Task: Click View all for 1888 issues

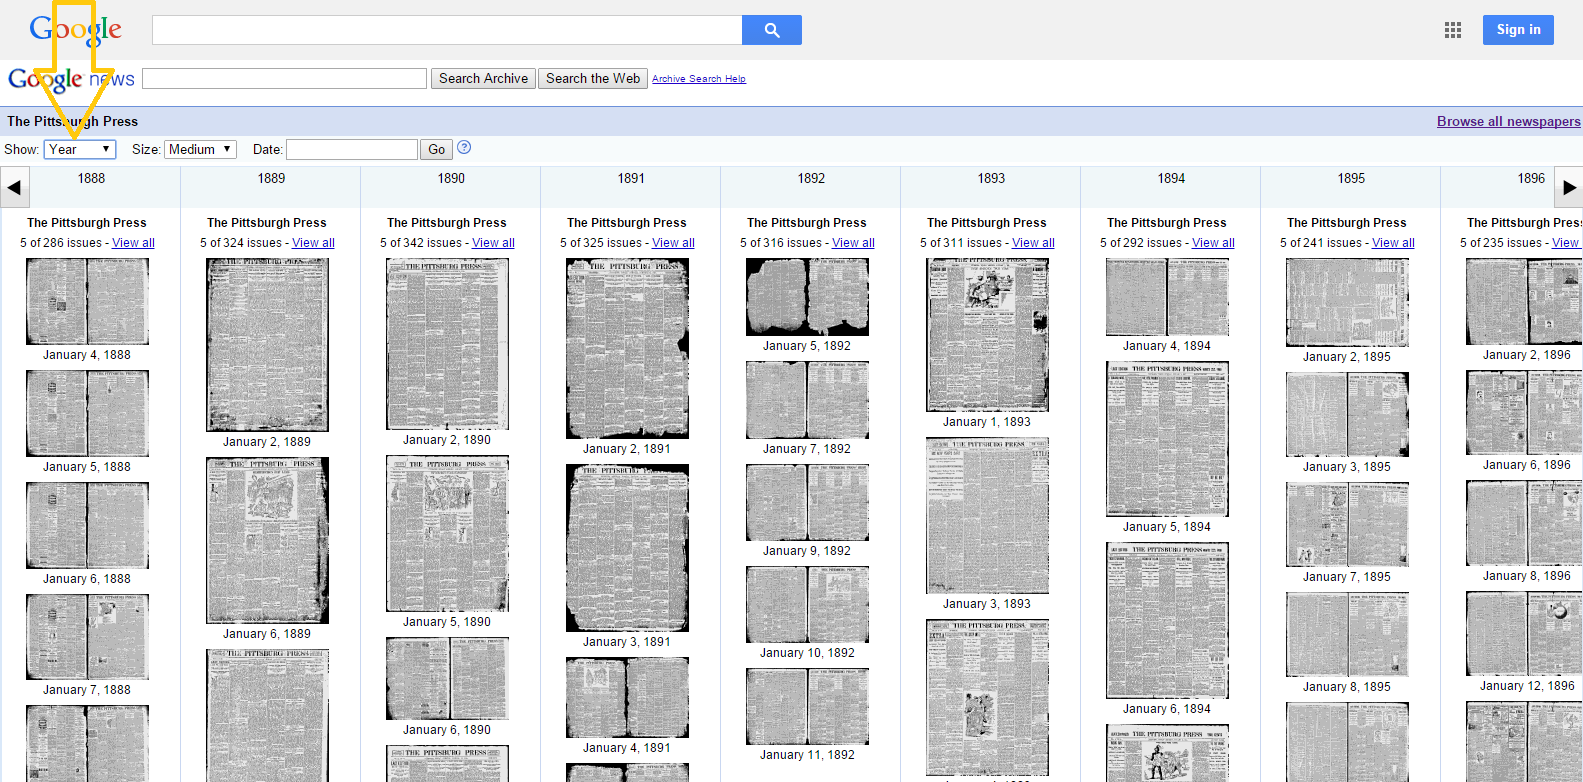Action: (133, 243)
